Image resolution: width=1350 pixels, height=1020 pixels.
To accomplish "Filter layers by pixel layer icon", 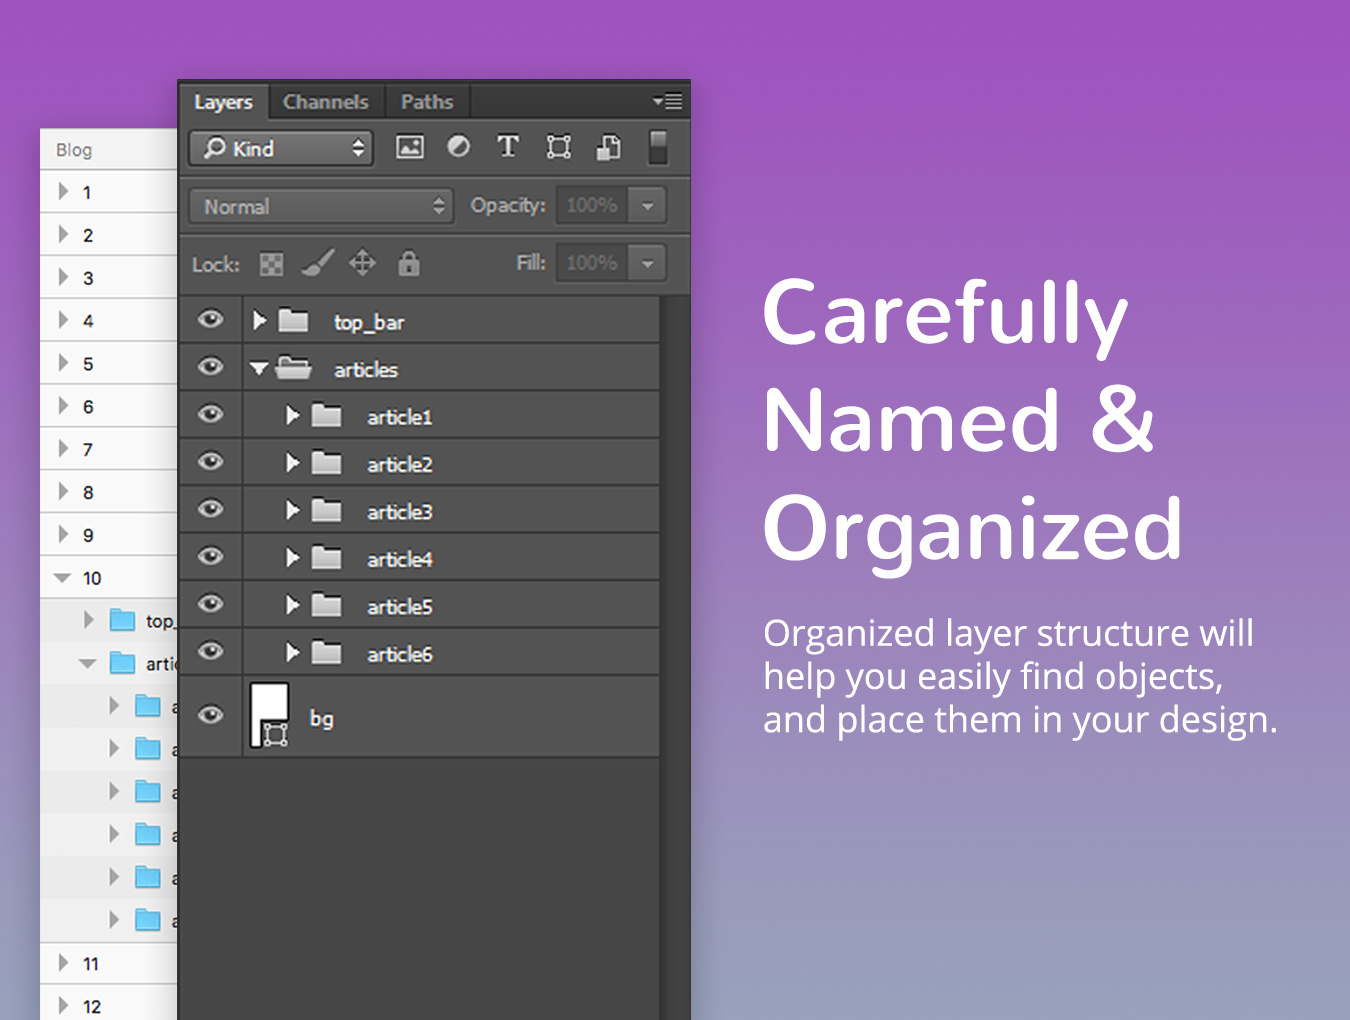I will coord(410,148).
